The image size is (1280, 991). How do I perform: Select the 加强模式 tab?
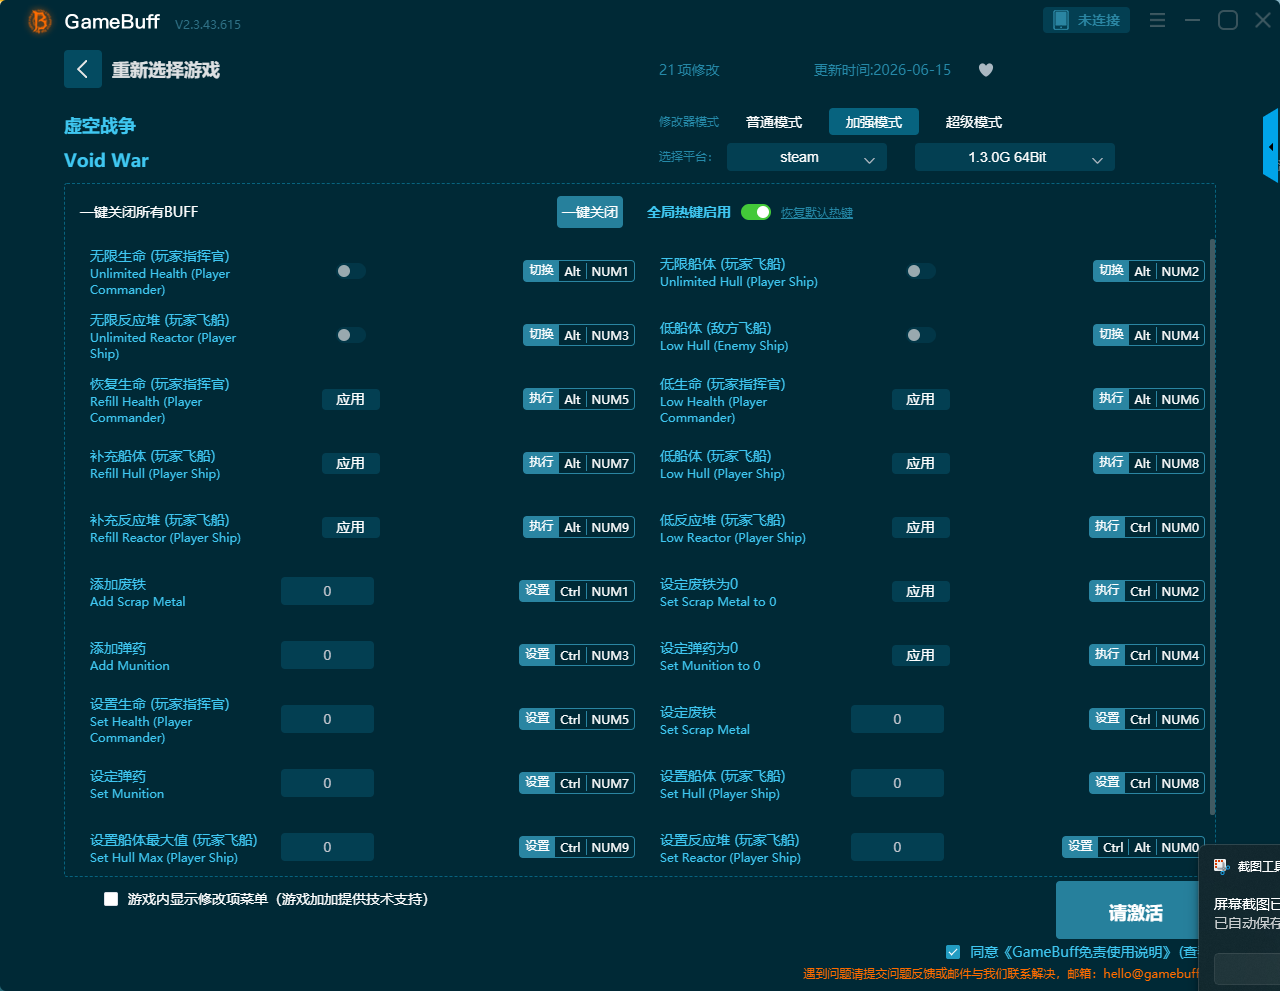pyautogui.click(x=874, y=122)
